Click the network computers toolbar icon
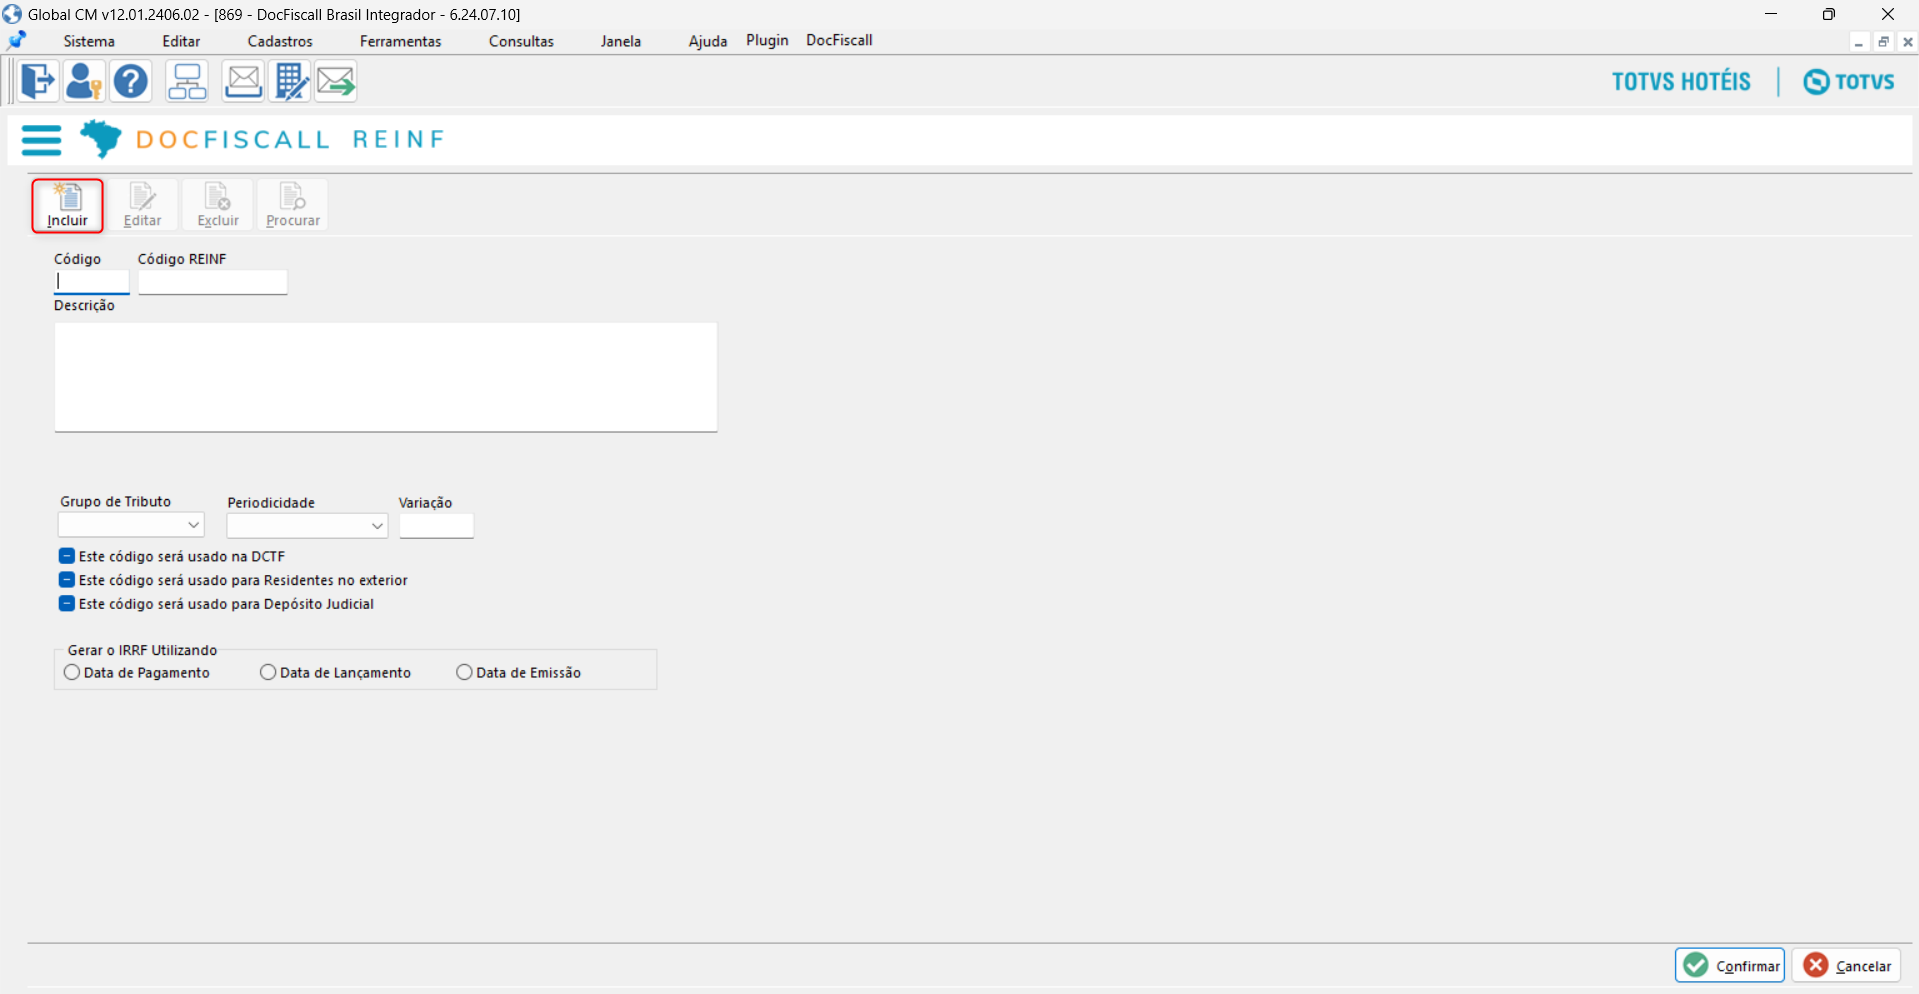This screenshot has height=994, width=1919. pos(187,81)
